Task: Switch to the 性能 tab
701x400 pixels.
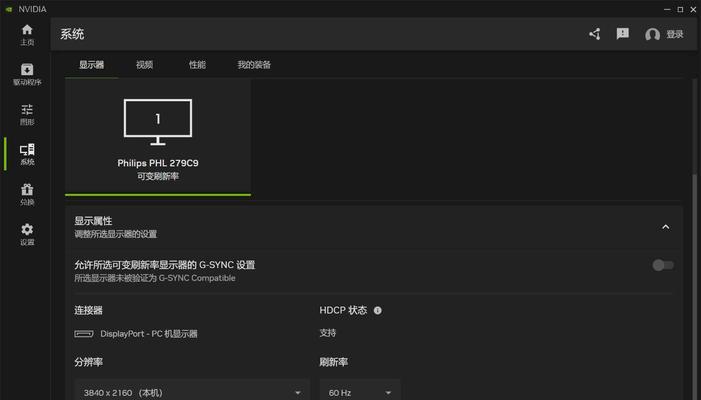Action: click(x=197, y=65)
